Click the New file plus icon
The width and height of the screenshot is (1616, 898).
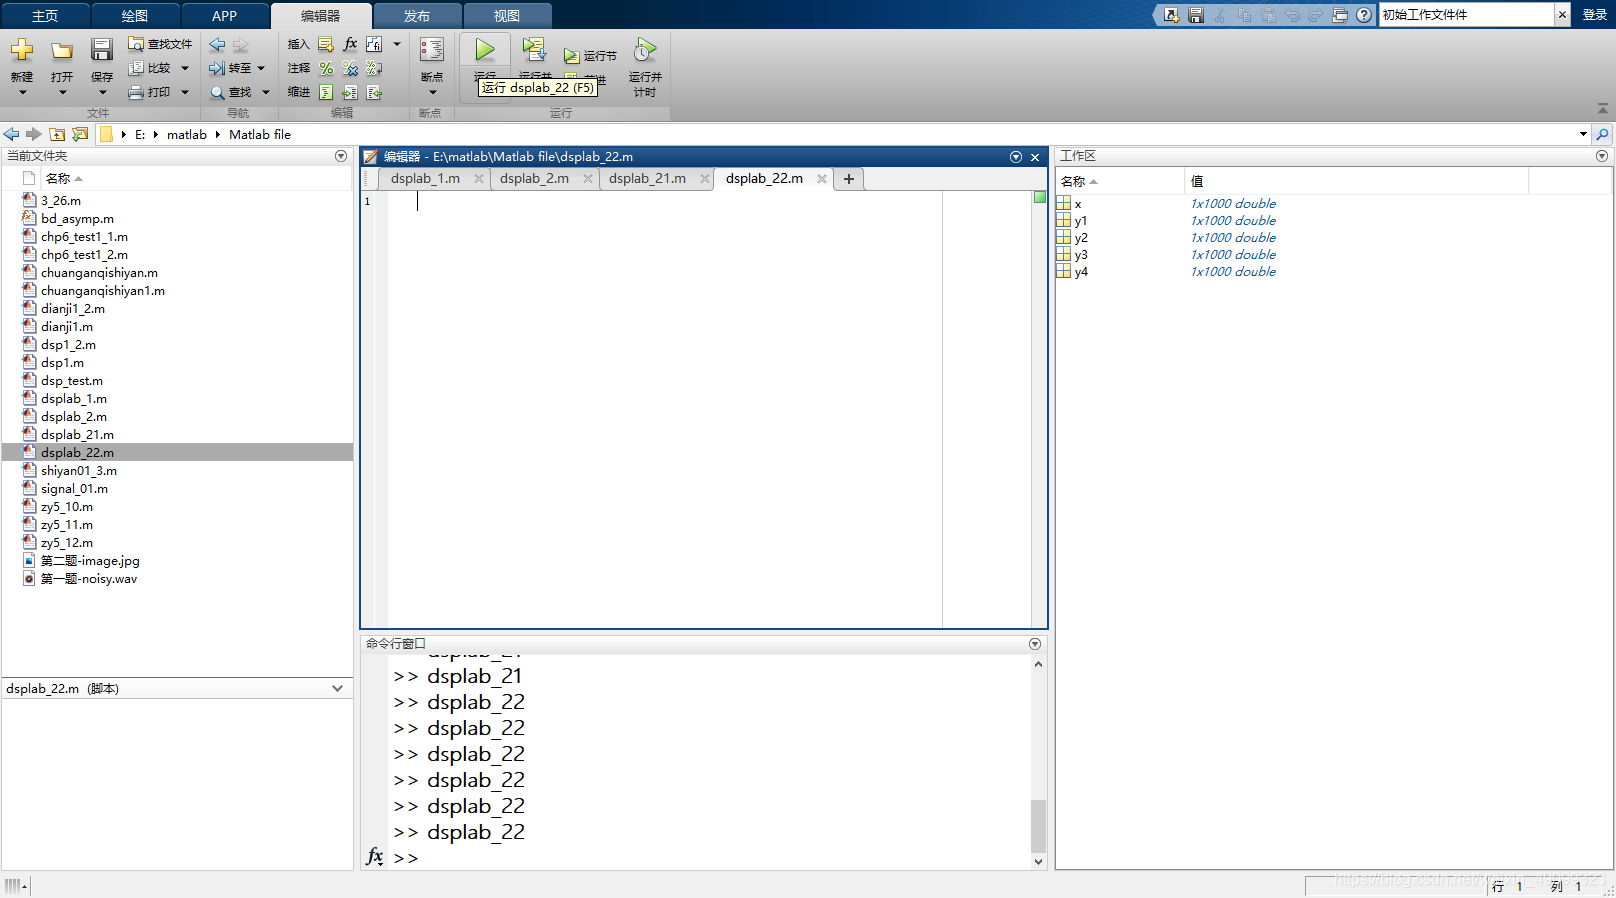click(x=22, y=50)
